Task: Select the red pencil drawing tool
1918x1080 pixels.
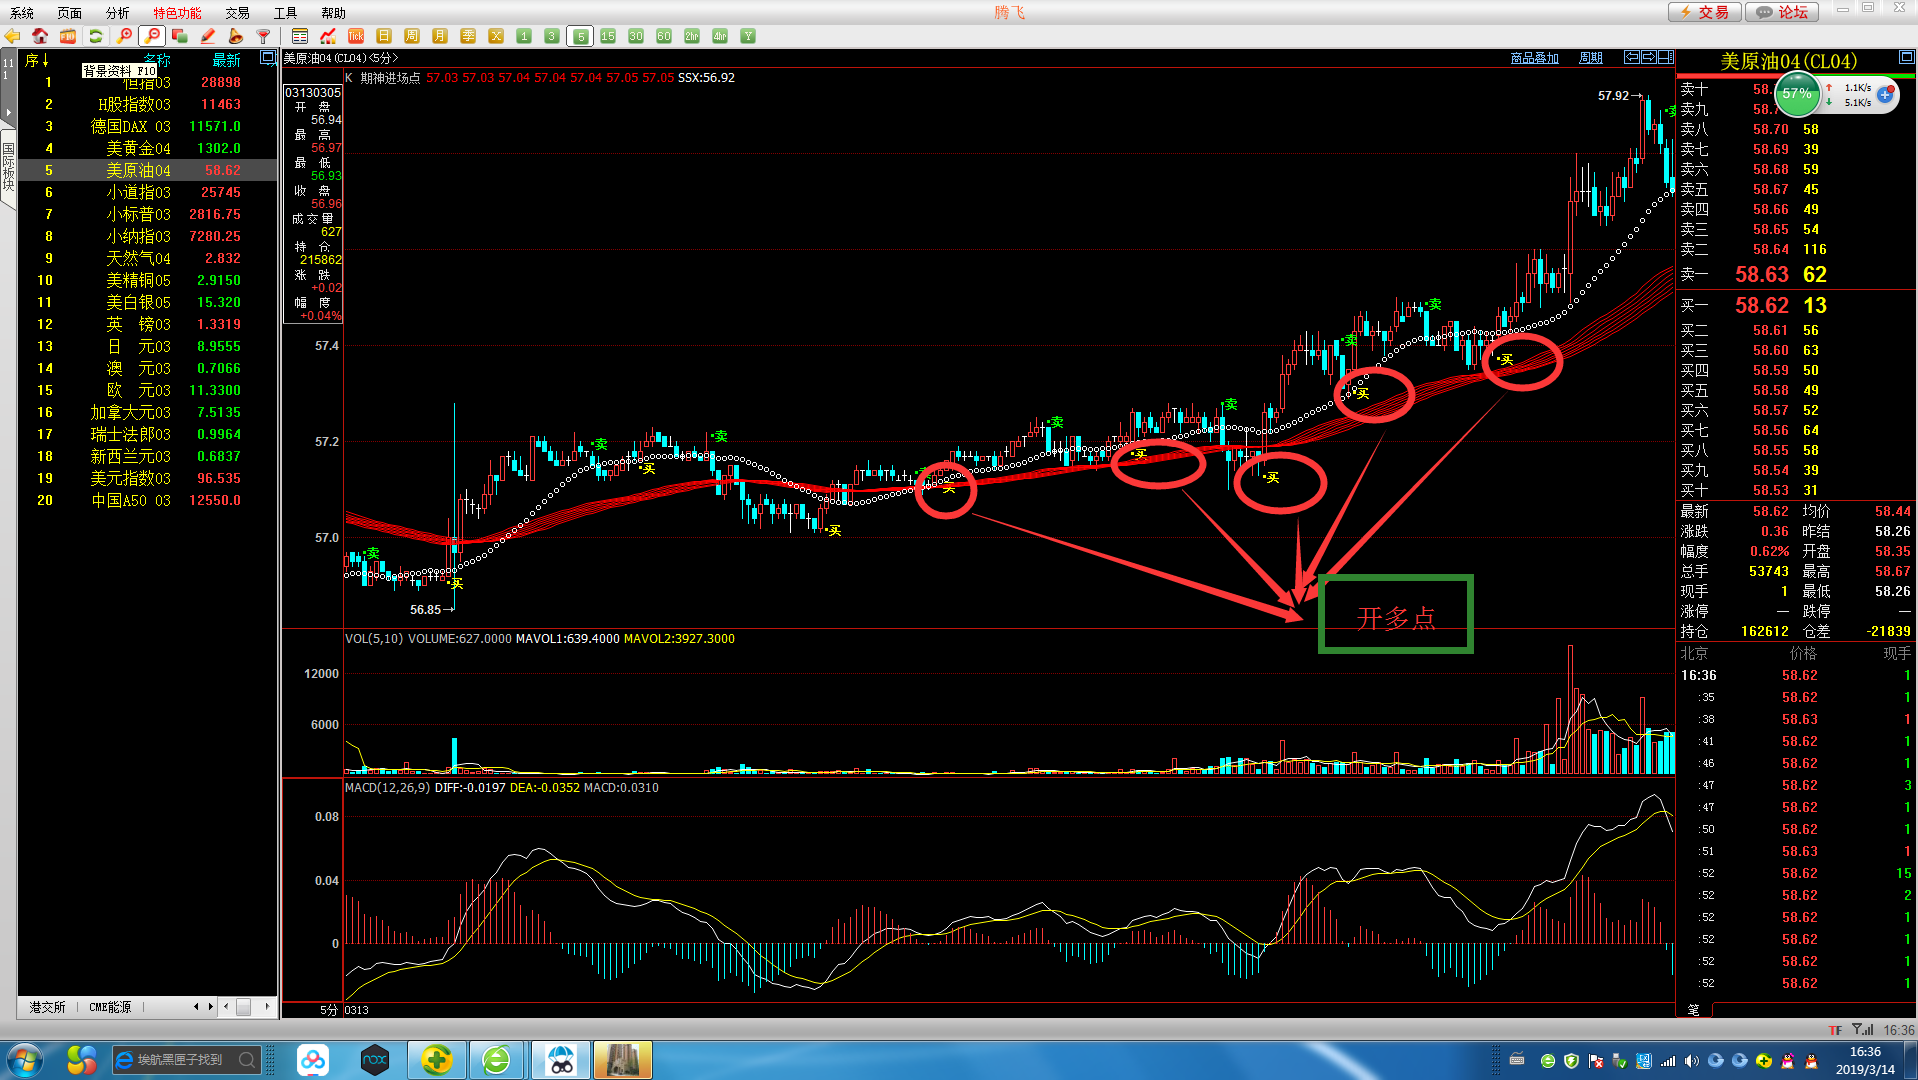Action: [x=208, y=36]
